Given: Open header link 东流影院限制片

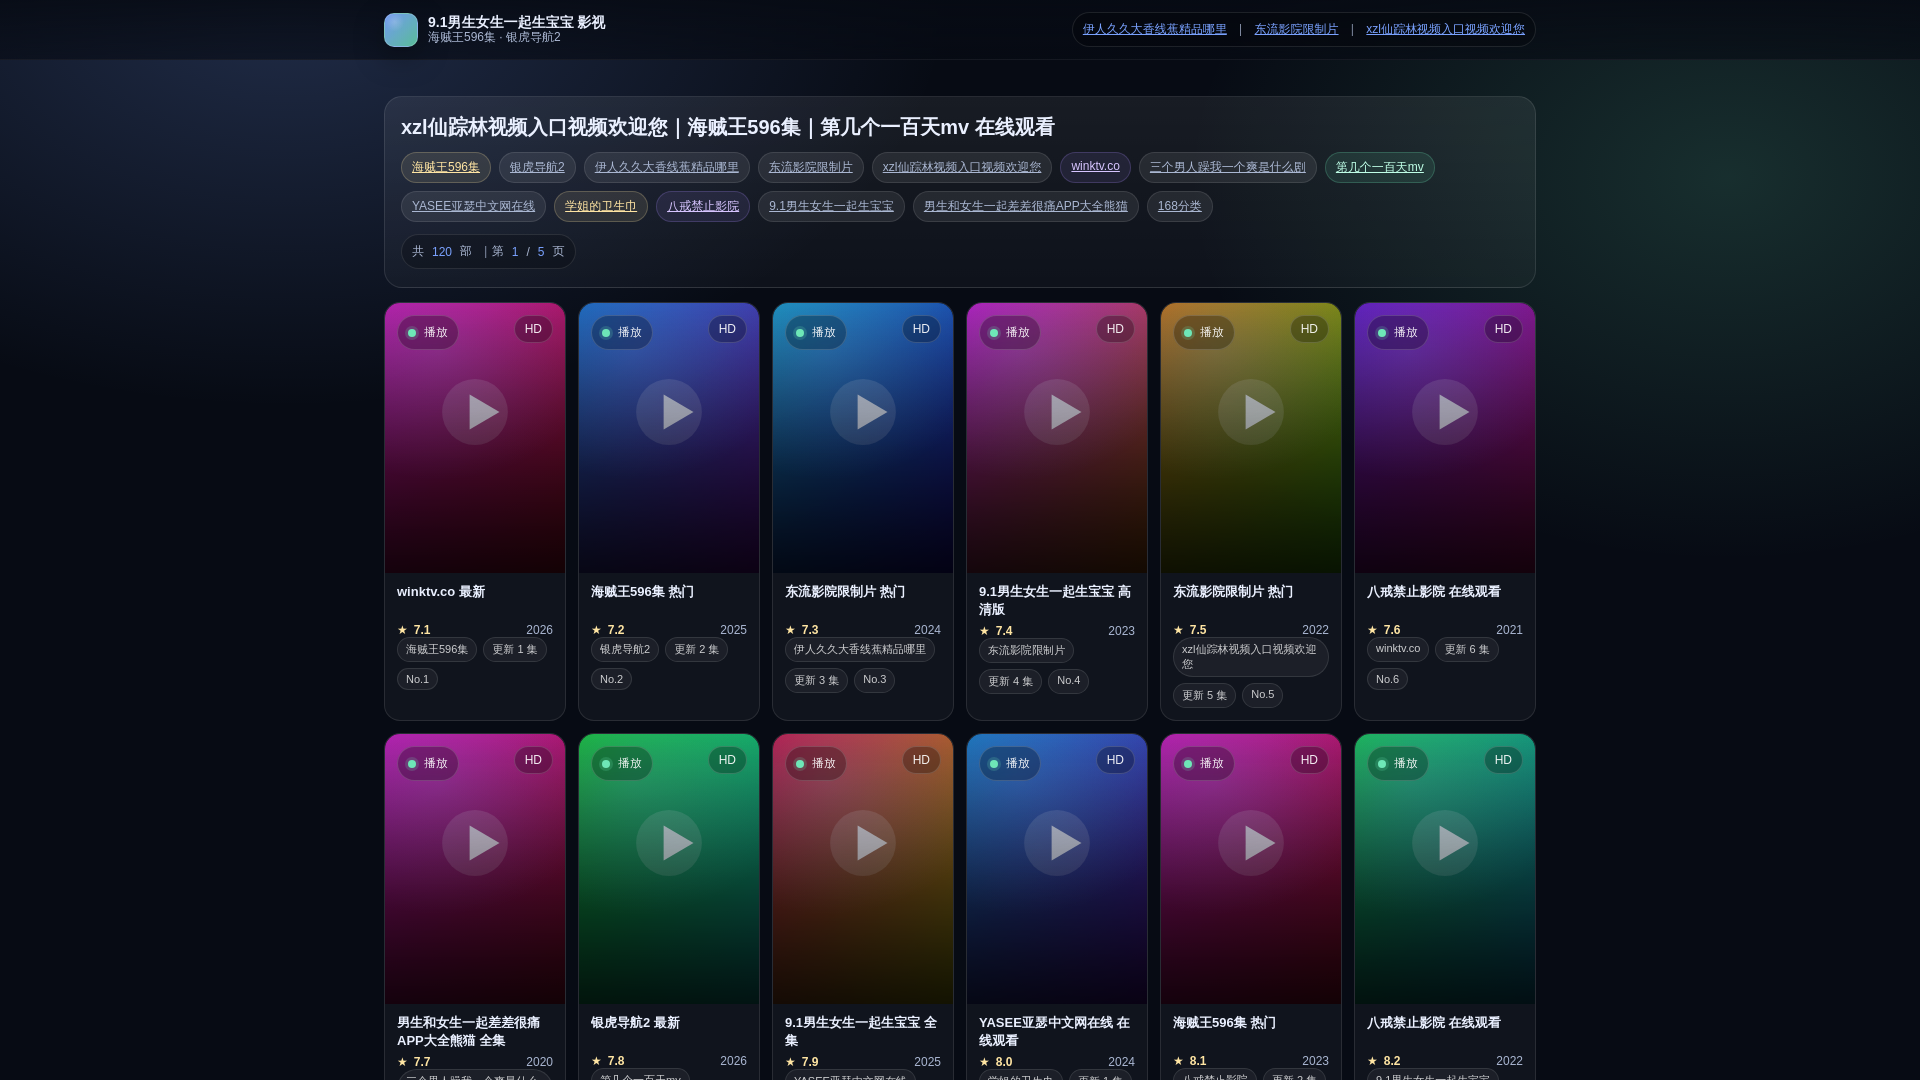Looking at the screenshot, I should pos(1296,30).
